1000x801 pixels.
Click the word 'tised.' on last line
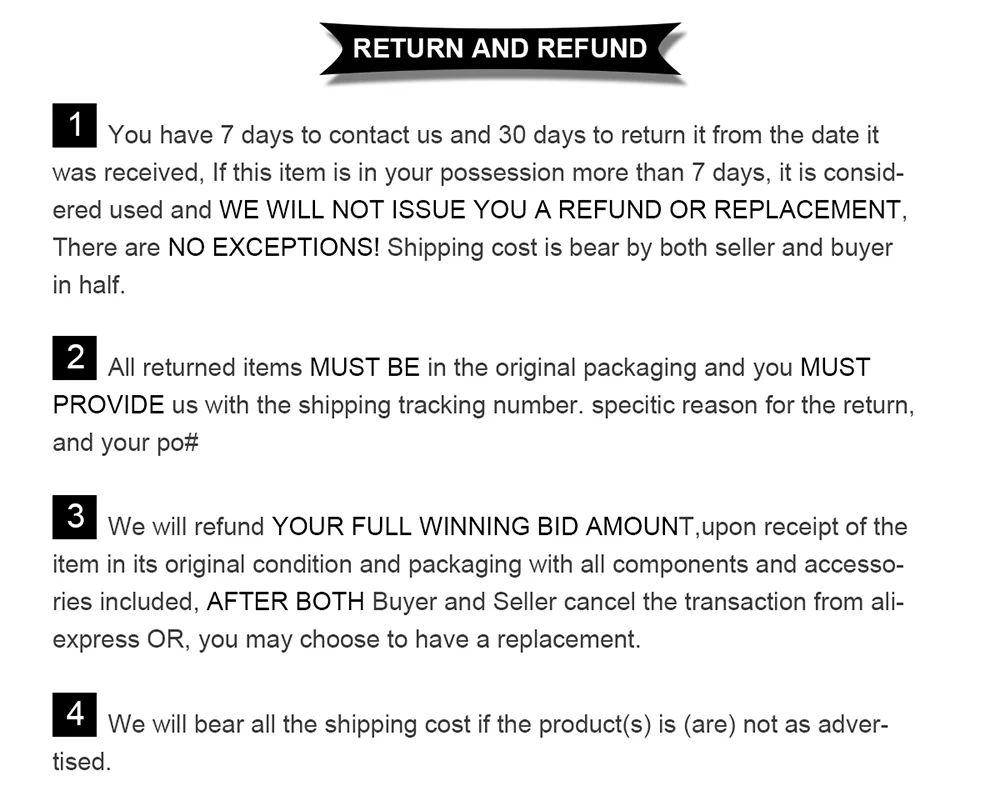[82, 762]
